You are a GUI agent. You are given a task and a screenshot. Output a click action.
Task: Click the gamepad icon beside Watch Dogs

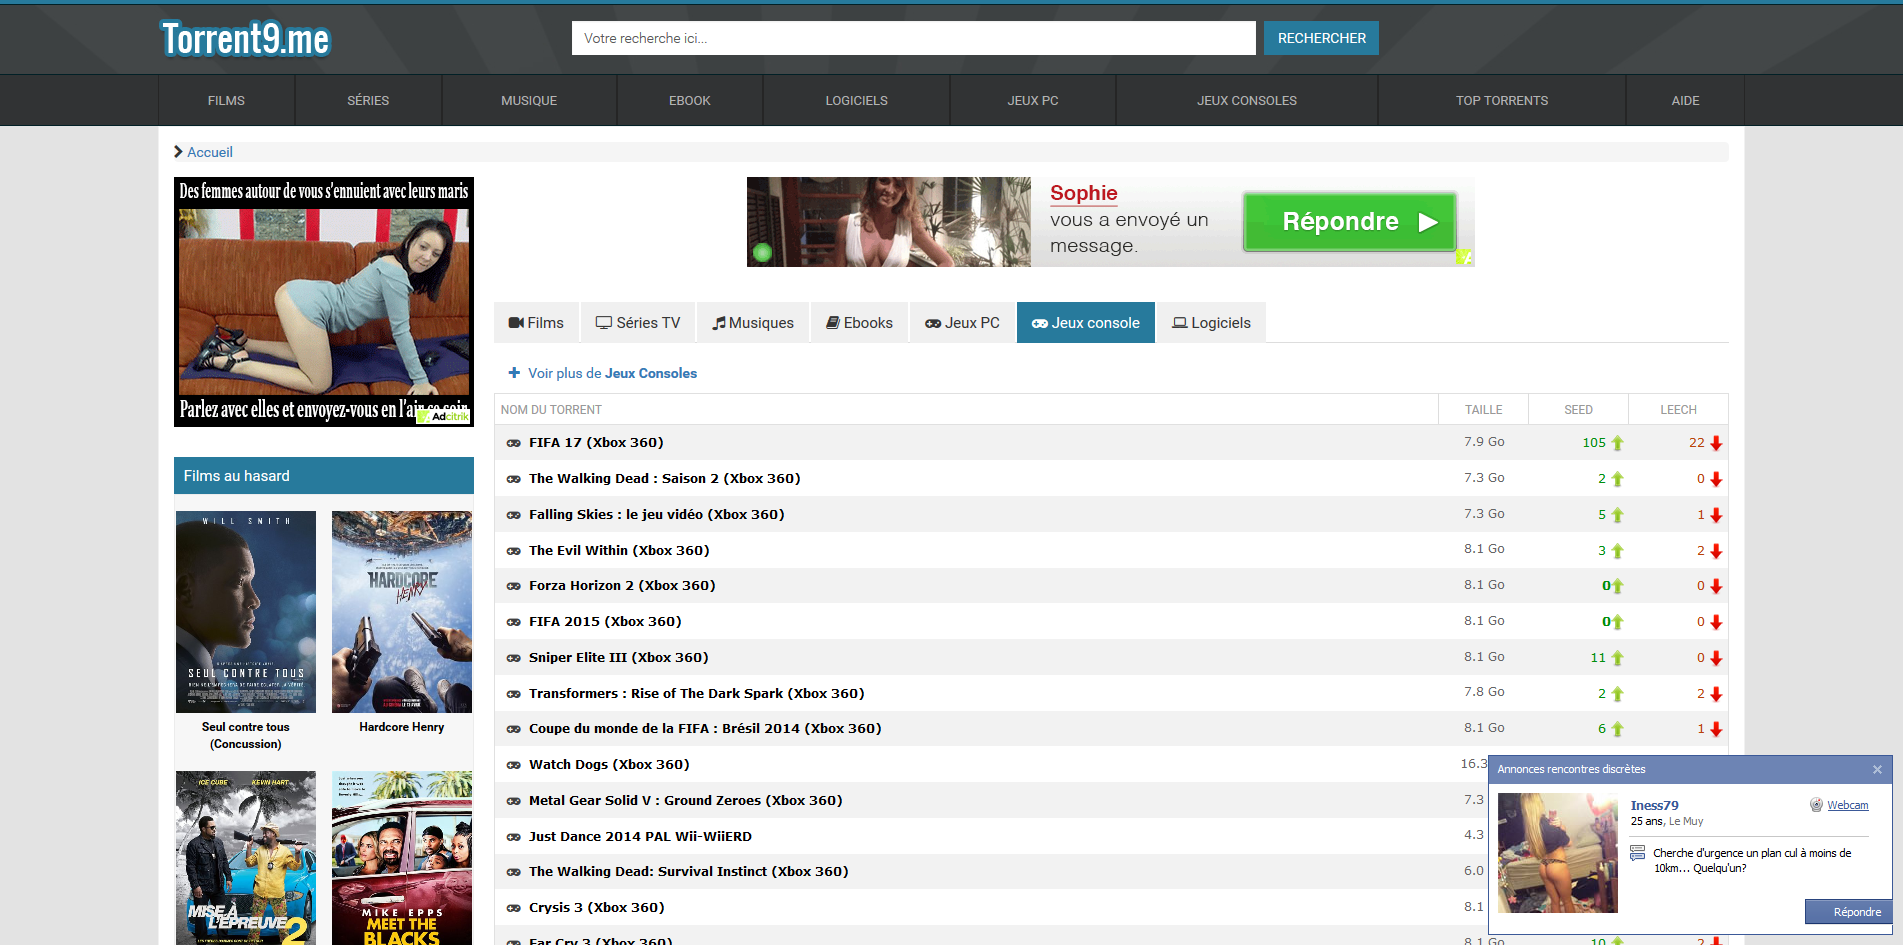coord(513,765)
